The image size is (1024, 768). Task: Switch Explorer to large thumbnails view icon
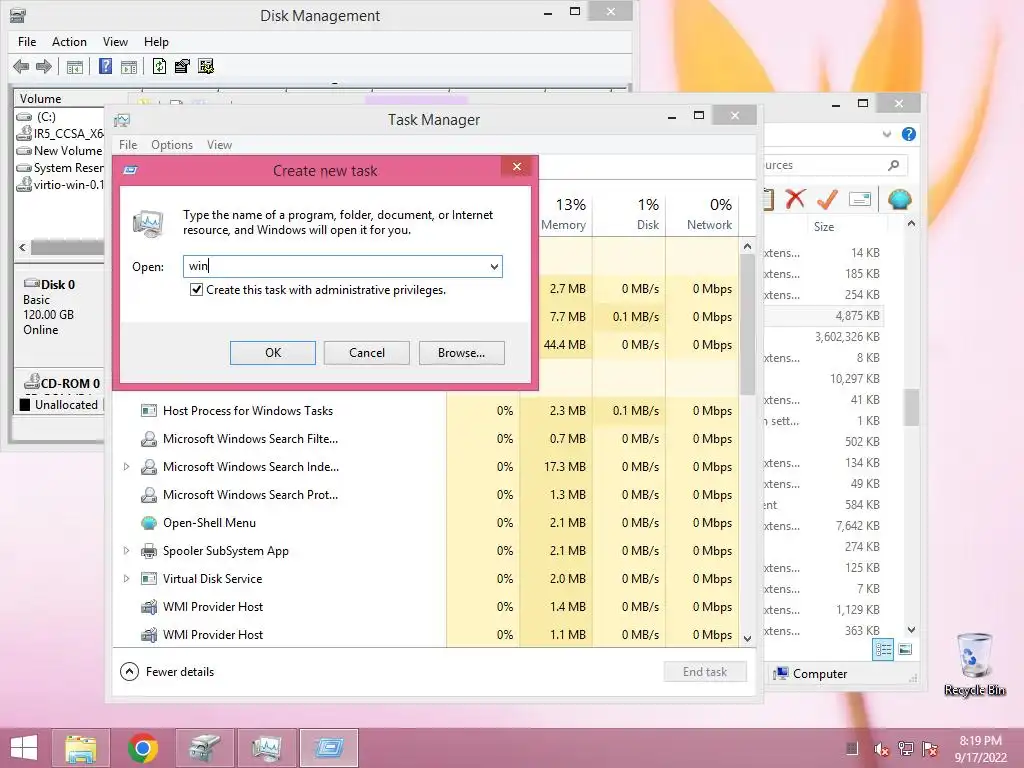point(905,649)
